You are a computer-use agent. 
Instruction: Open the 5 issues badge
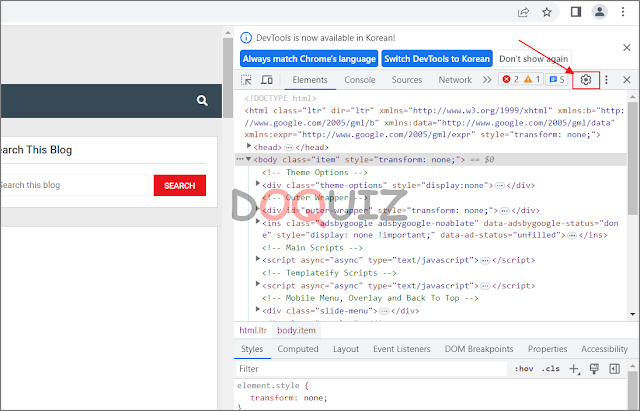click(557, 79)
